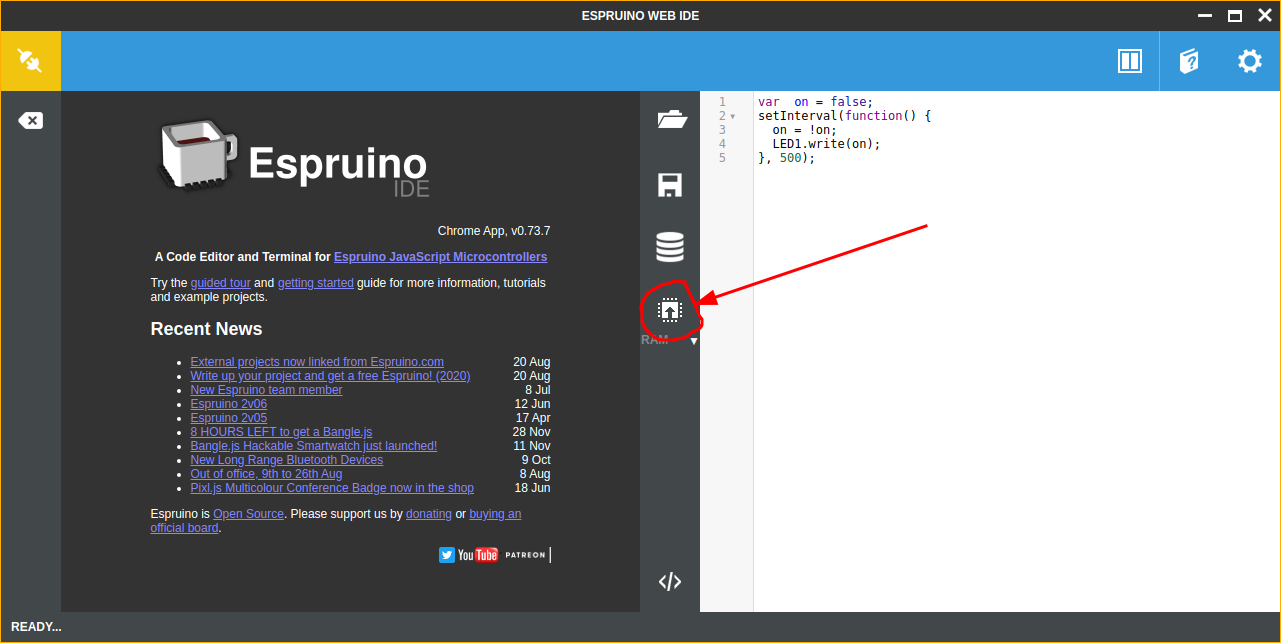Open the settings gear
The height and width of the screenshot is (643, 1281).
point(1249,60)
